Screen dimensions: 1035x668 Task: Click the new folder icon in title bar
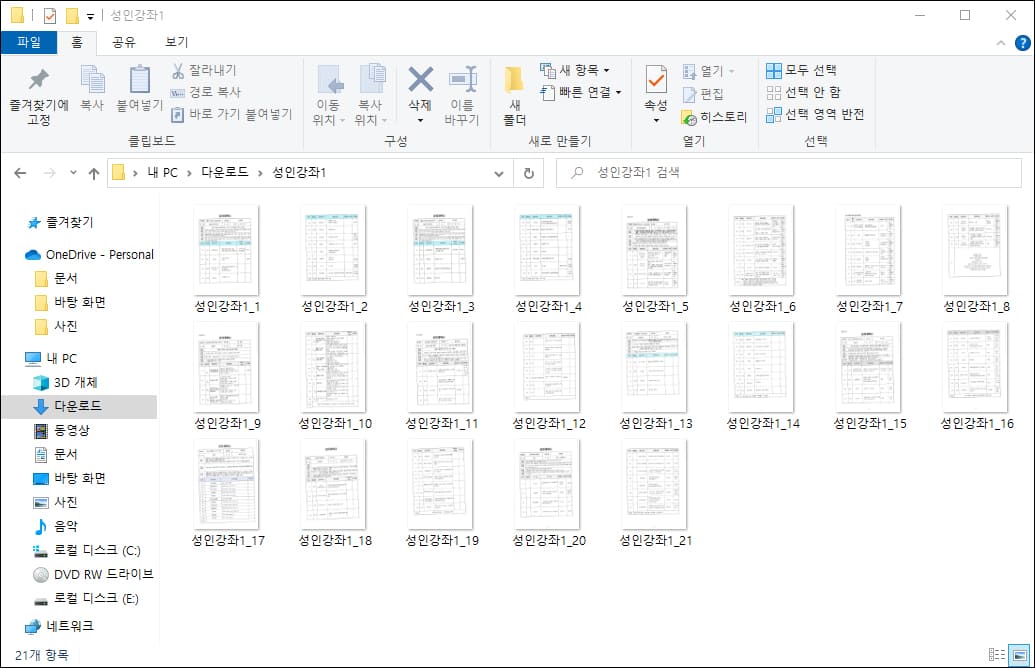tap(72, 15)
